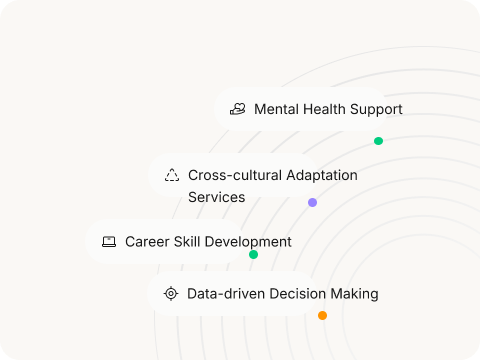Click the word Support in the top label

(x=376, y=110)
